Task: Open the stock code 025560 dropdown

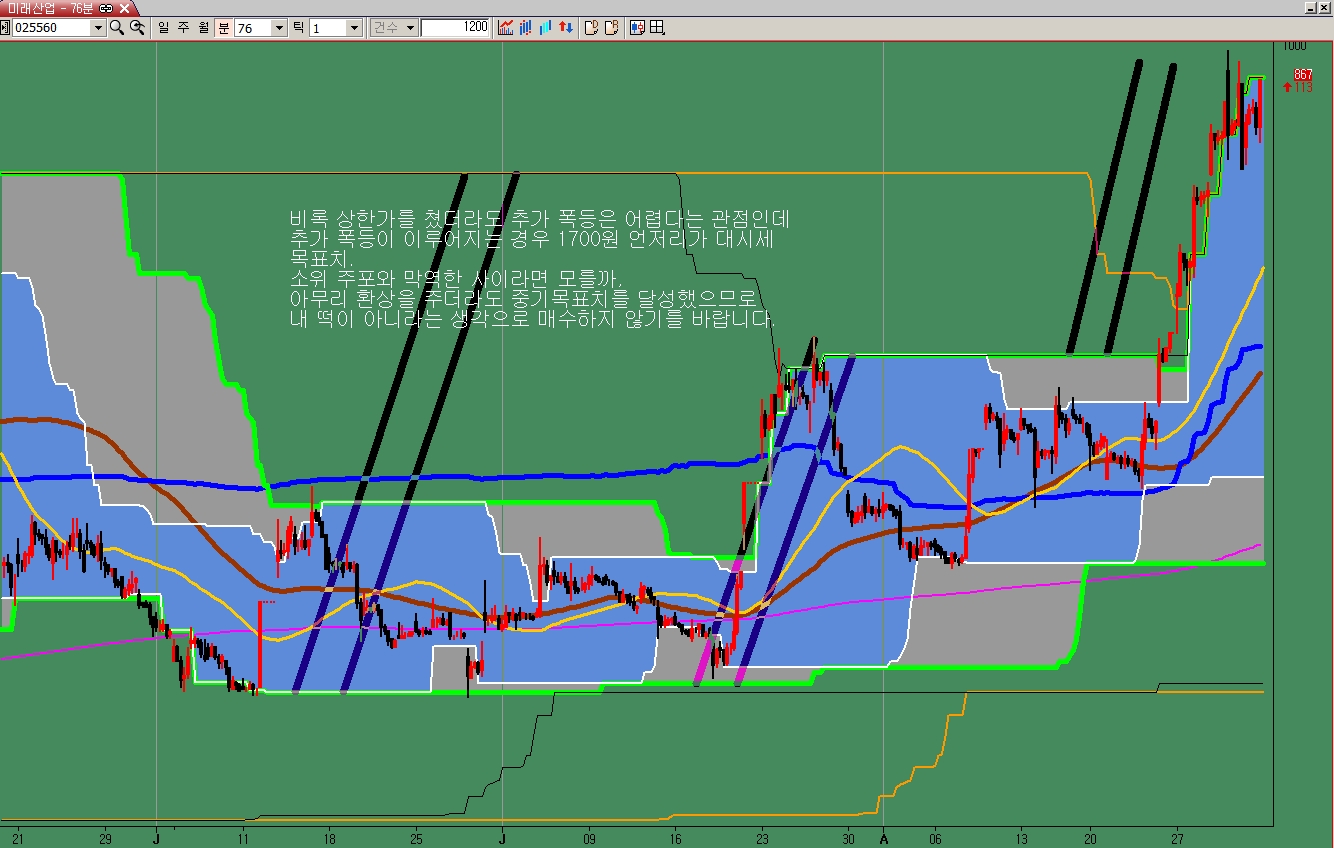Action: point(98,28)
